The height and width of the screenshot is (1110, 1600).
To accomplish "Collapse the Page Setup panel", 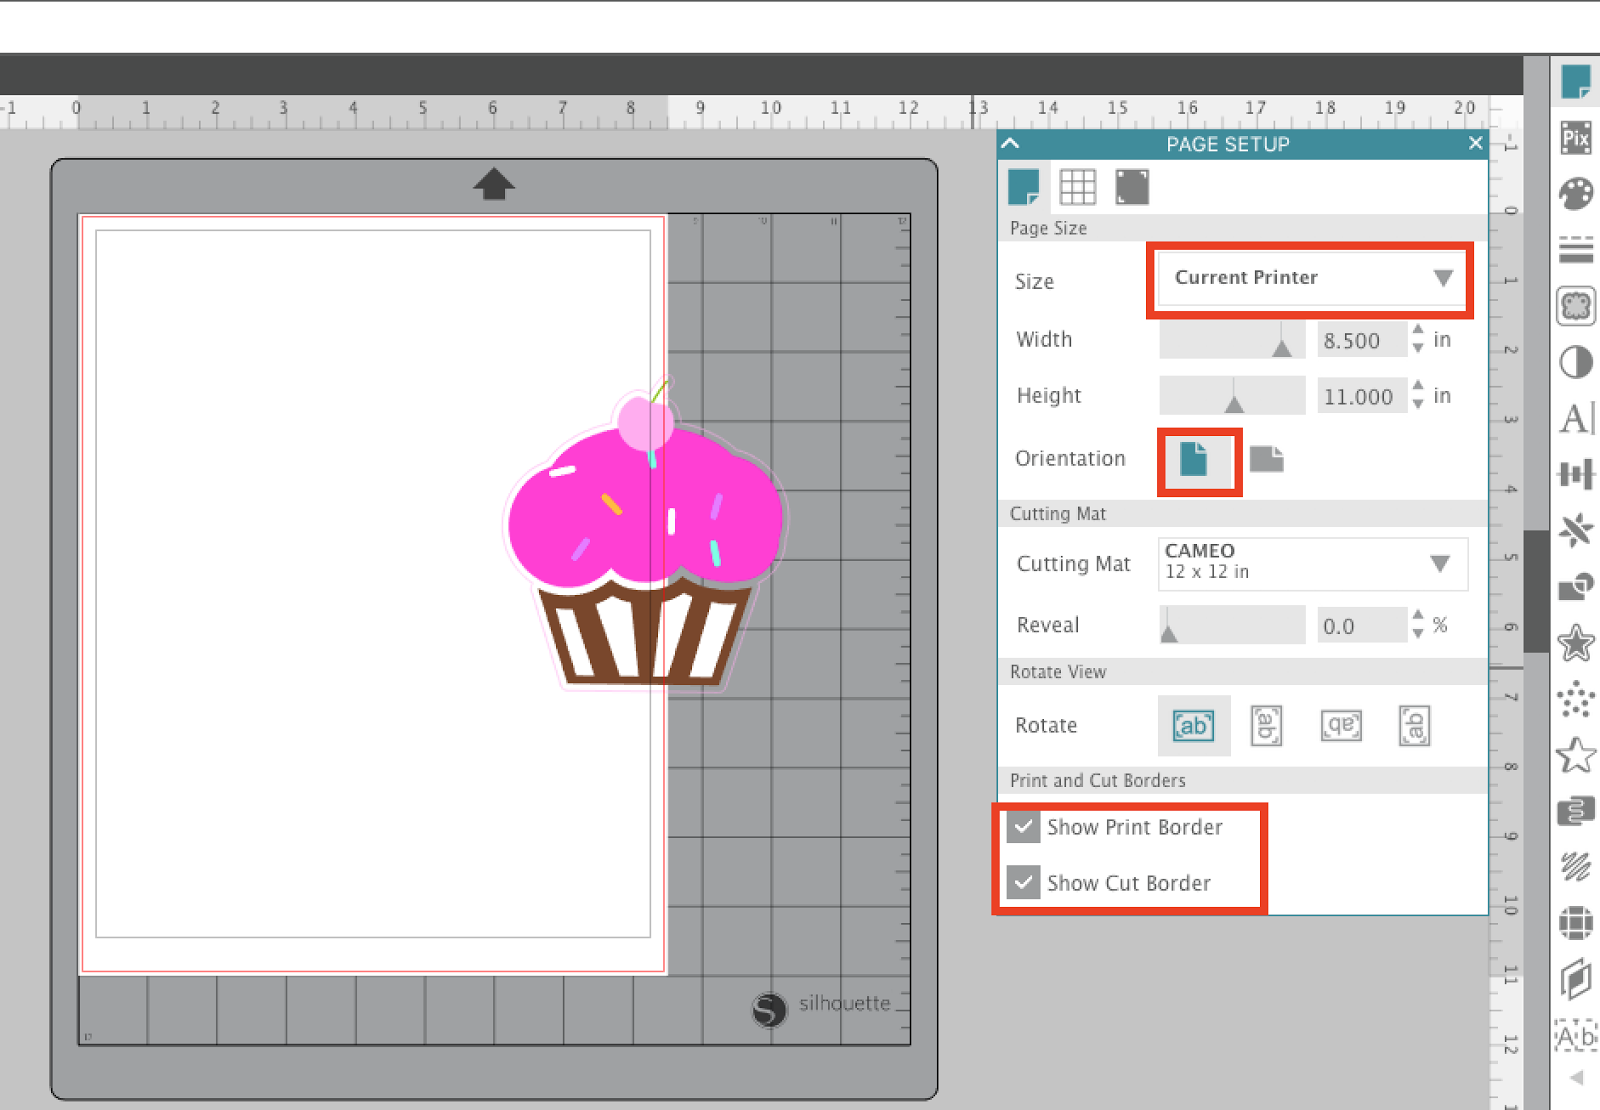I will 1010,143.
